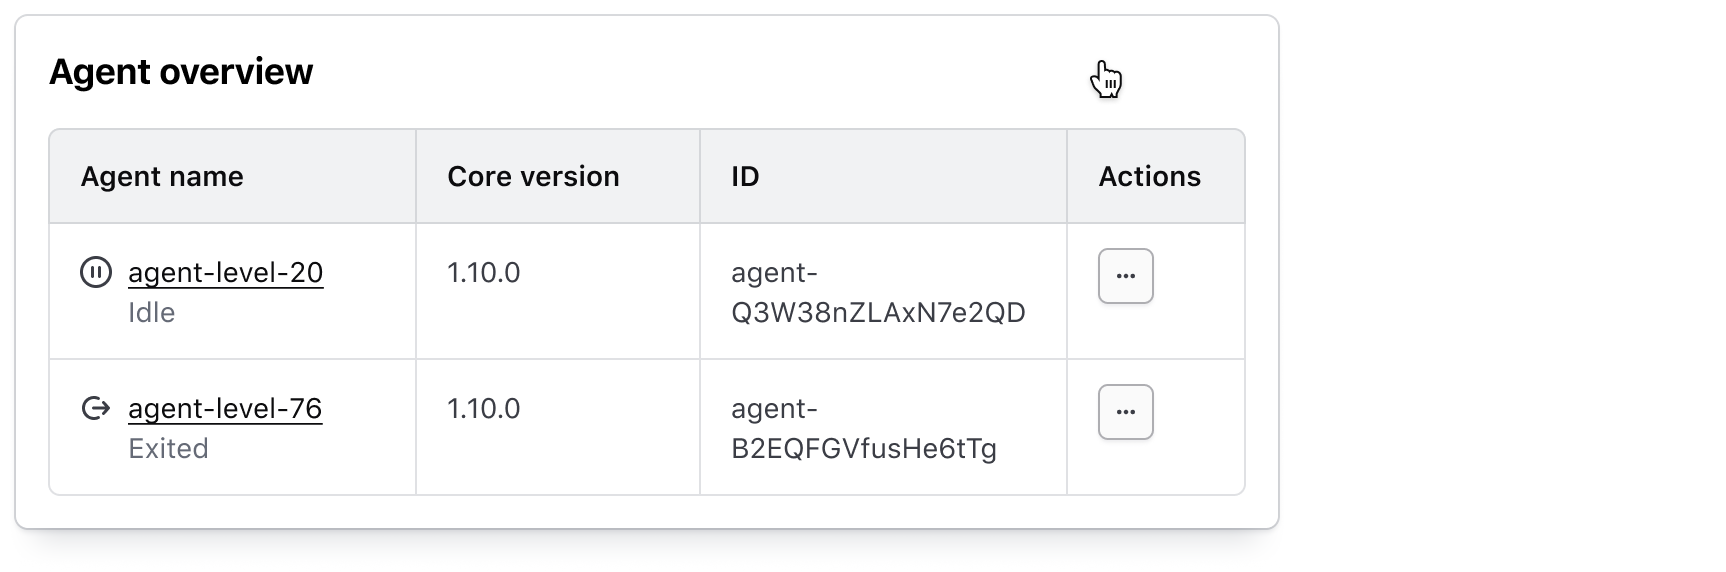Open the agent-level-20 link
The height and width of the screenshot is (572, 1726).
225,272
